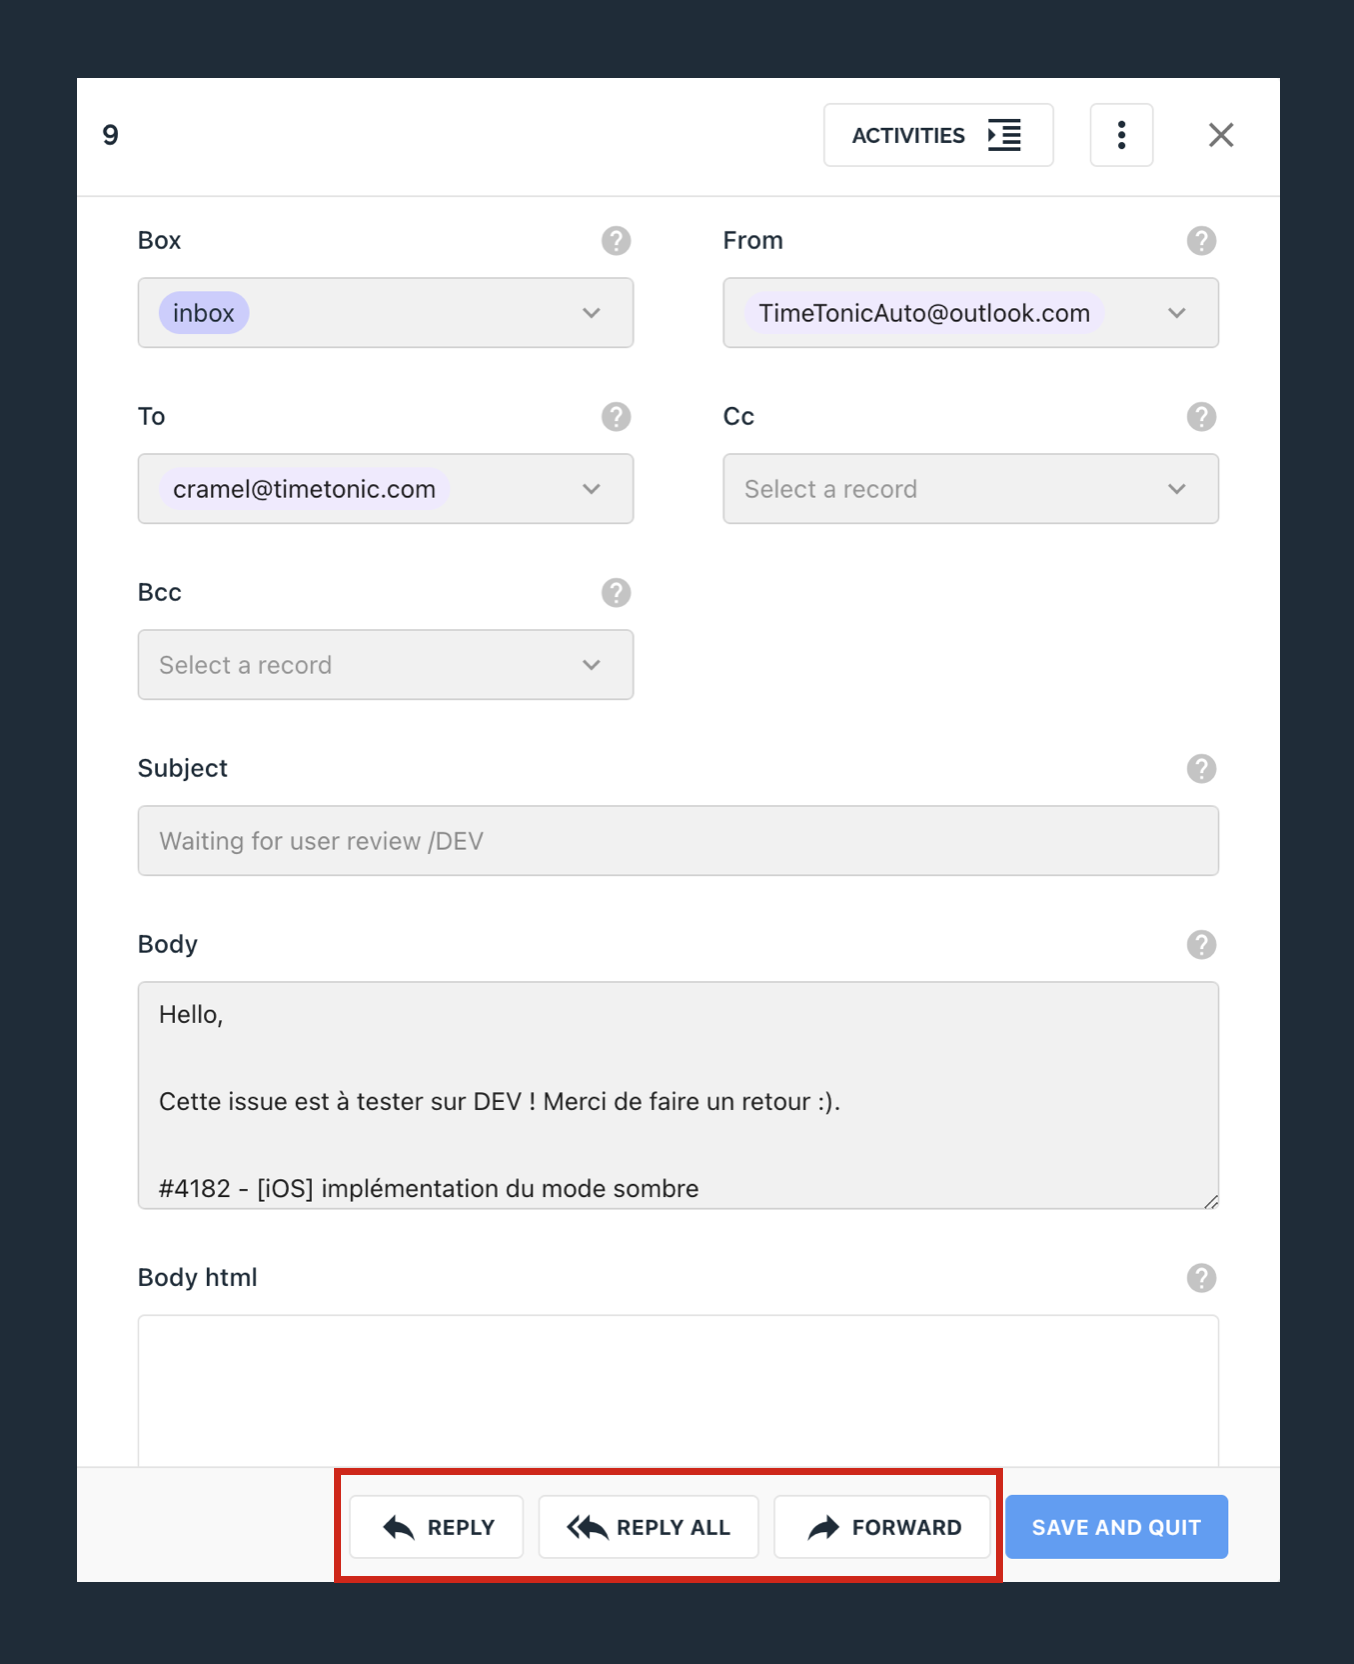Image resolution: width=1354 pixels, height=1664 pixels.
Task: Click the help icon next to From
Action: (x=1201, y=241)
